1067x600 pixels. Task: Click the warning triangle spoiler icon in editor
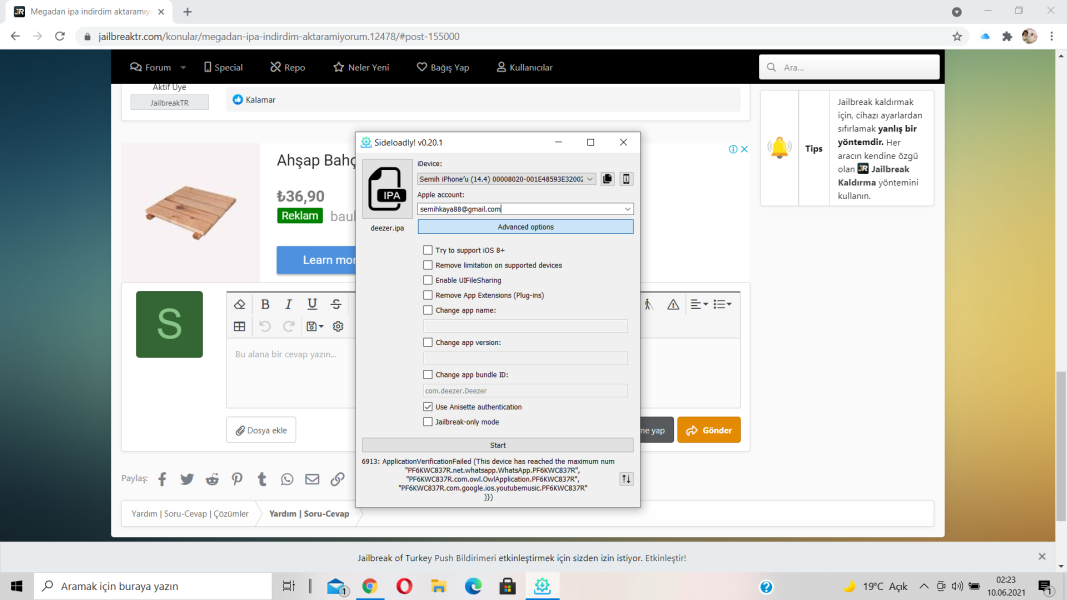pyautogui.click(x=673, y=305)
